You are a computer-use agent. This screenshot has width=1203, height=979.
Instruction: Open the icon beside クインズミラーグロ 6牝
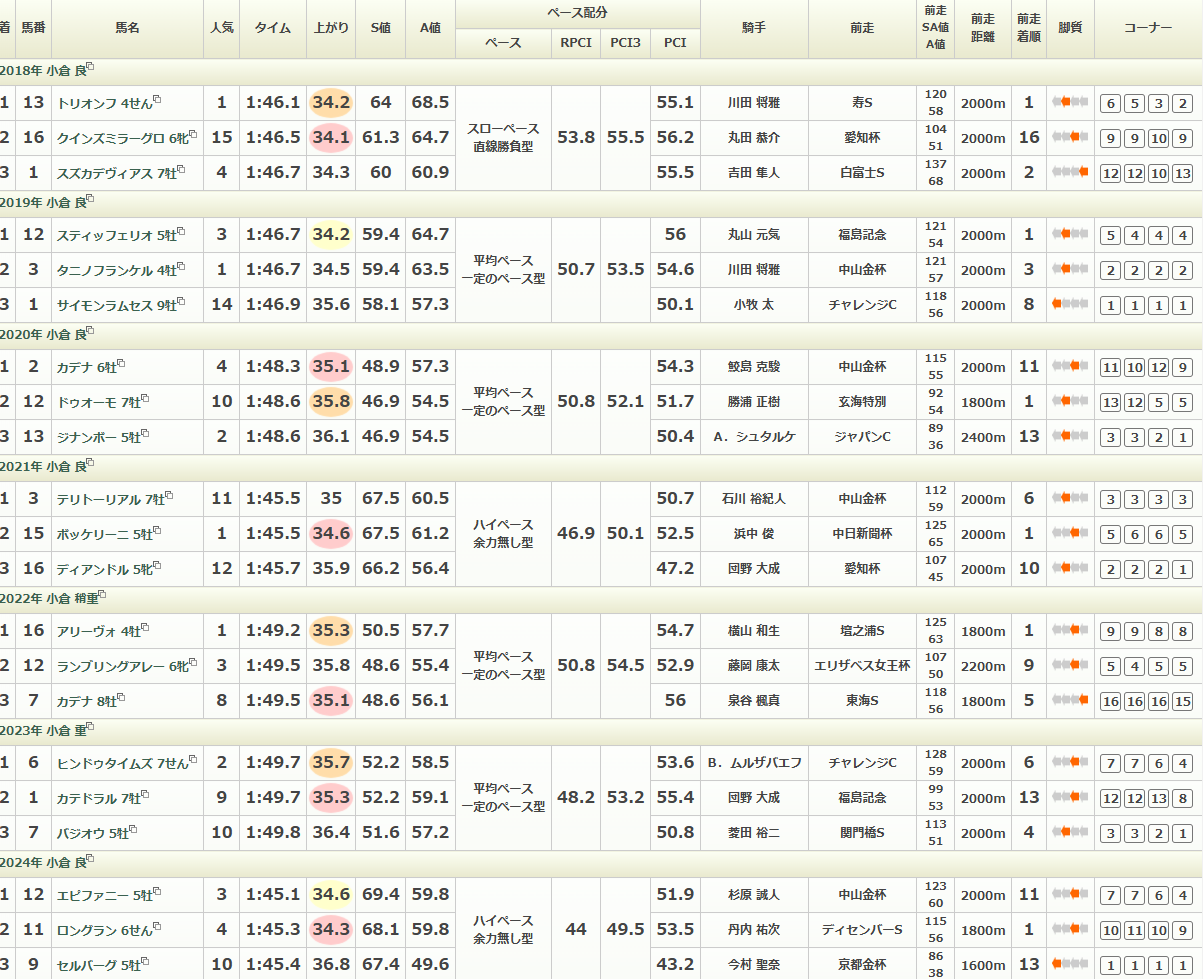[x=193, y=134]
